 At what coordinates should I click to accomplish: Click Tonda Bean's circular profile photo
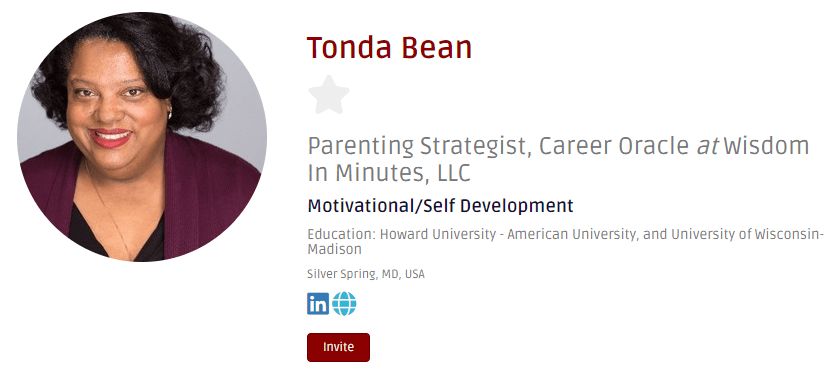click(142, 137)
